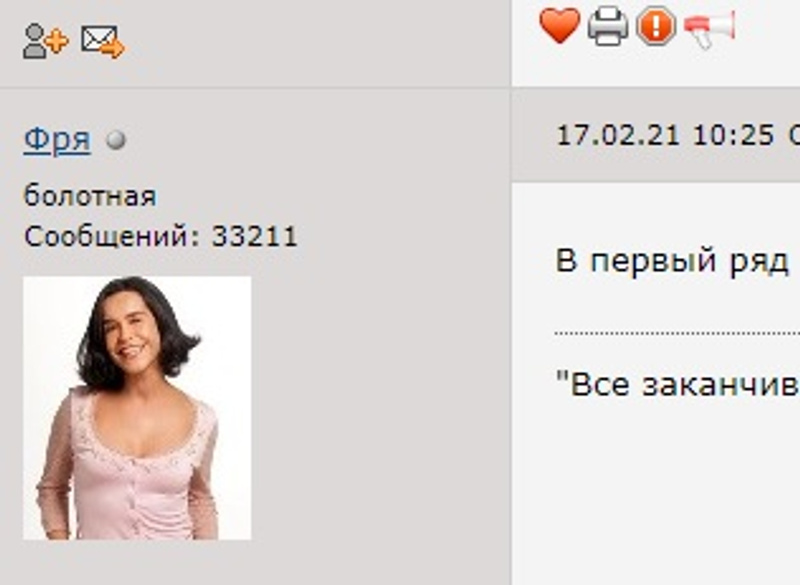
Task: Open the profile of user Фря
Action: (57, 139)
